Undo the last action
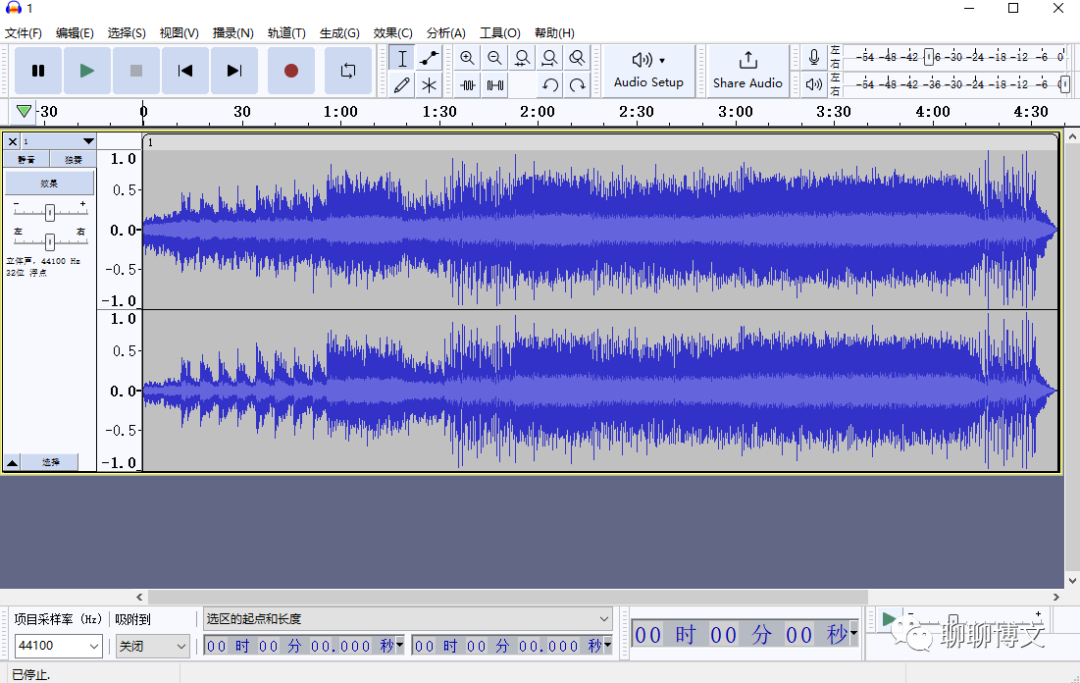The height and width of the screenshot is (683, 1080). pyautogui.click(x=550, y=85)
